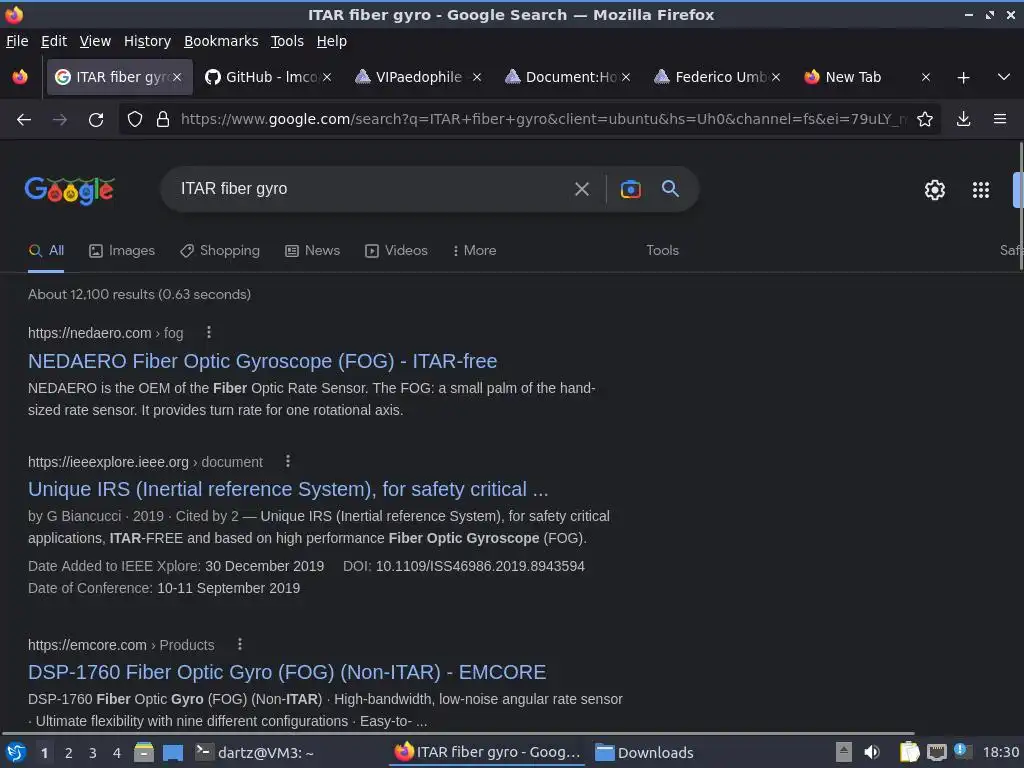Viewport: 1024px width, 768px height.
Task: Open the Edit menu
Action: pyautogui.click(x=54, y=41)
